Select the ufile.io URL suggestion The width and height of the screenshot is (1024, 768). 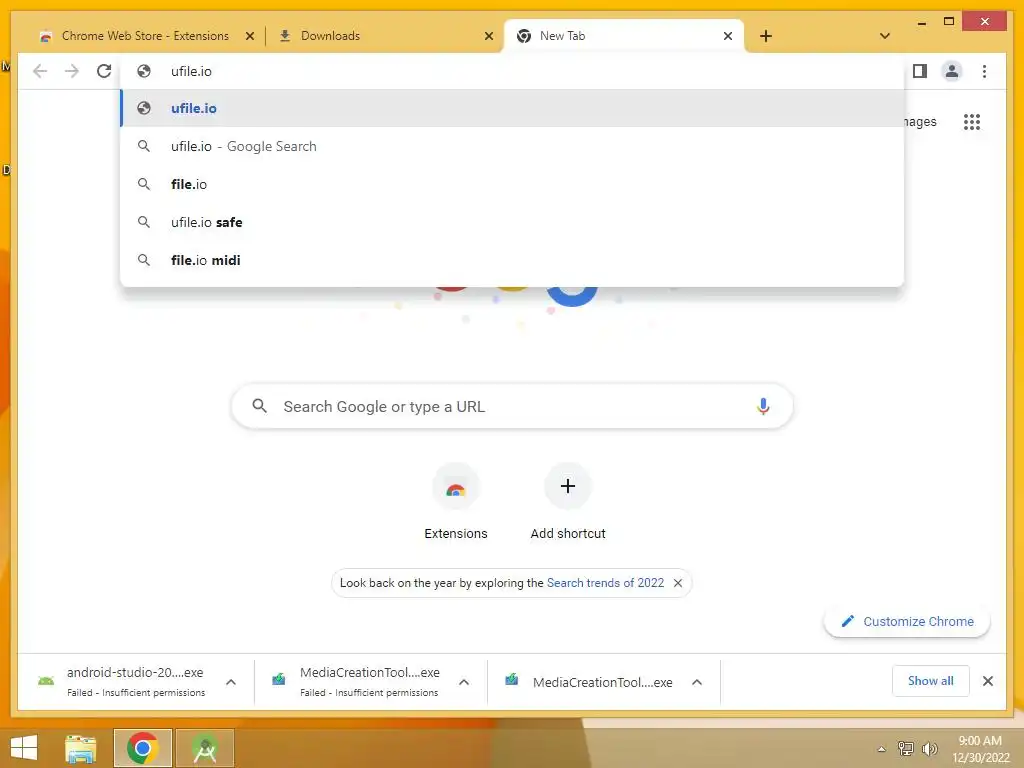(x=512, y=108)
